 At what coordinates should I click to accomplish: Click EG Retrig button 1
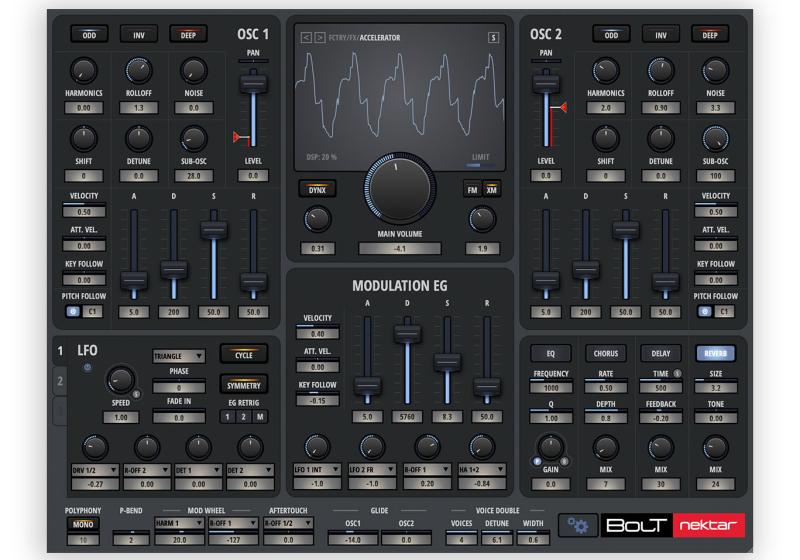tap(228, 417)
